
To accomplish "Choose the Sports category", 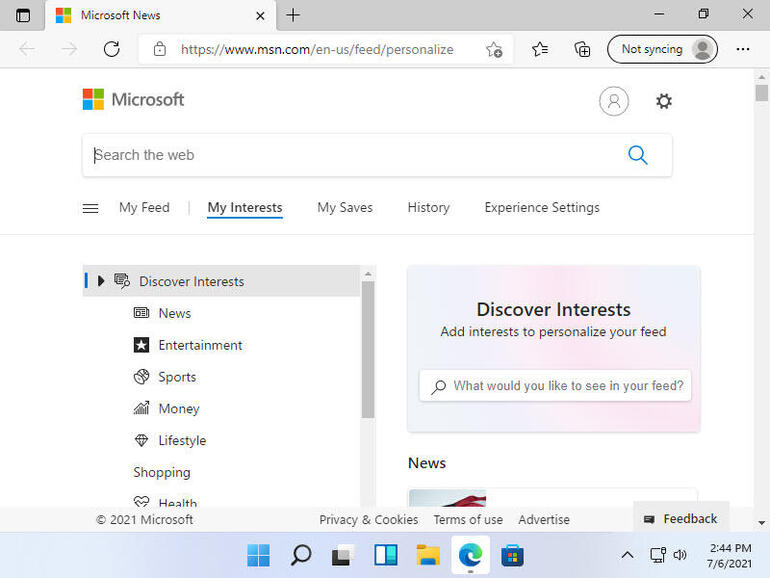I will (177, 377).
